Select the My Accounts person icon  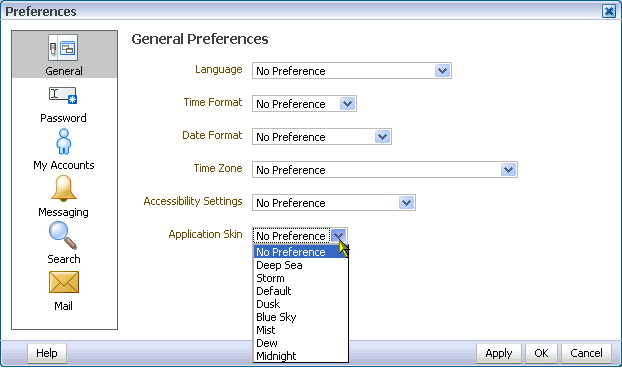(x=63, y=142)
